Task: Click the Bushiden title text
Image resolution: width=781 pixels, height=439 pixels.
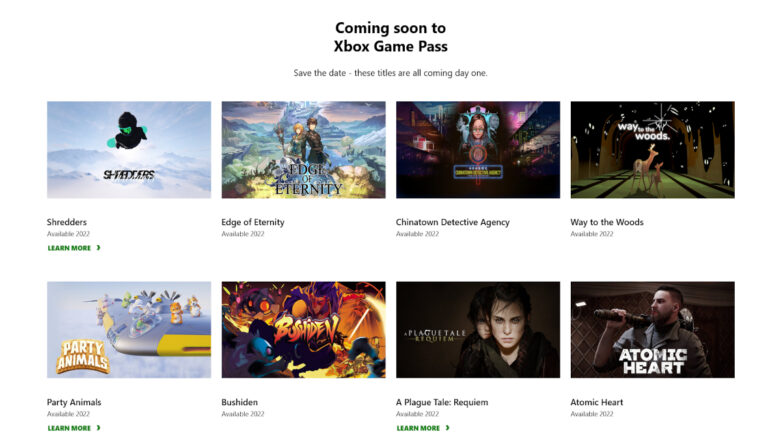Action: tap(240, 402)
